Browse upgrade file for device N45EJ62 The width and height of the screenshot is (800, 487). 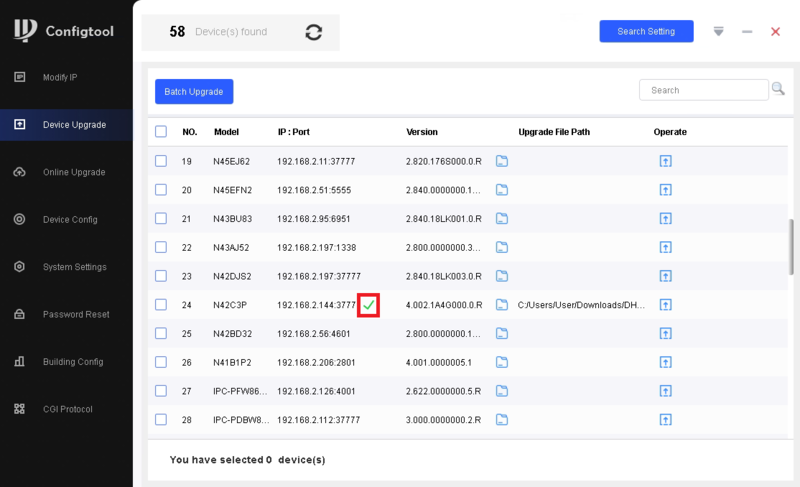tap(502, 161)
